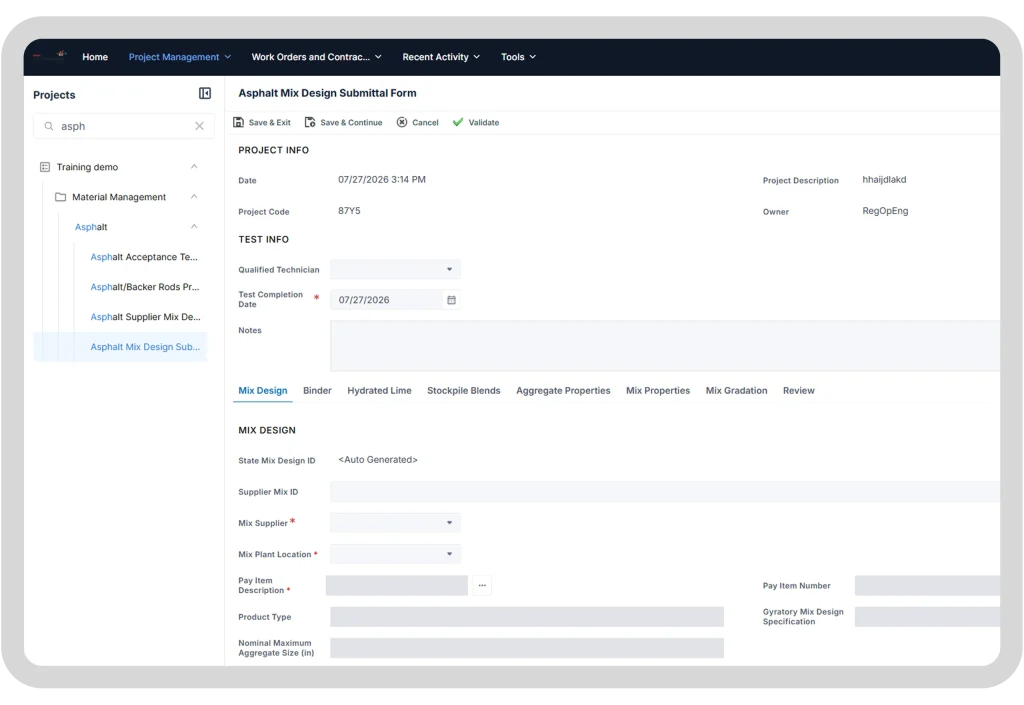Expand the Work Orders and Contracts menu

point(316,57)
